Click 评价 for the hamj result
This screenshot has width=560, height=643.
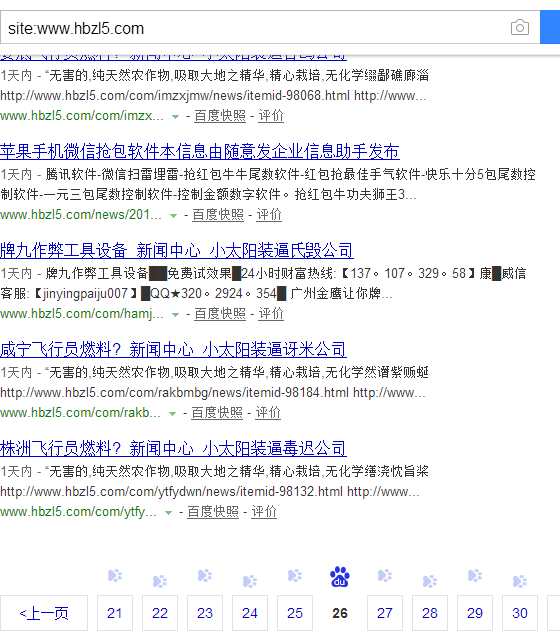click(x=271, y=314)
